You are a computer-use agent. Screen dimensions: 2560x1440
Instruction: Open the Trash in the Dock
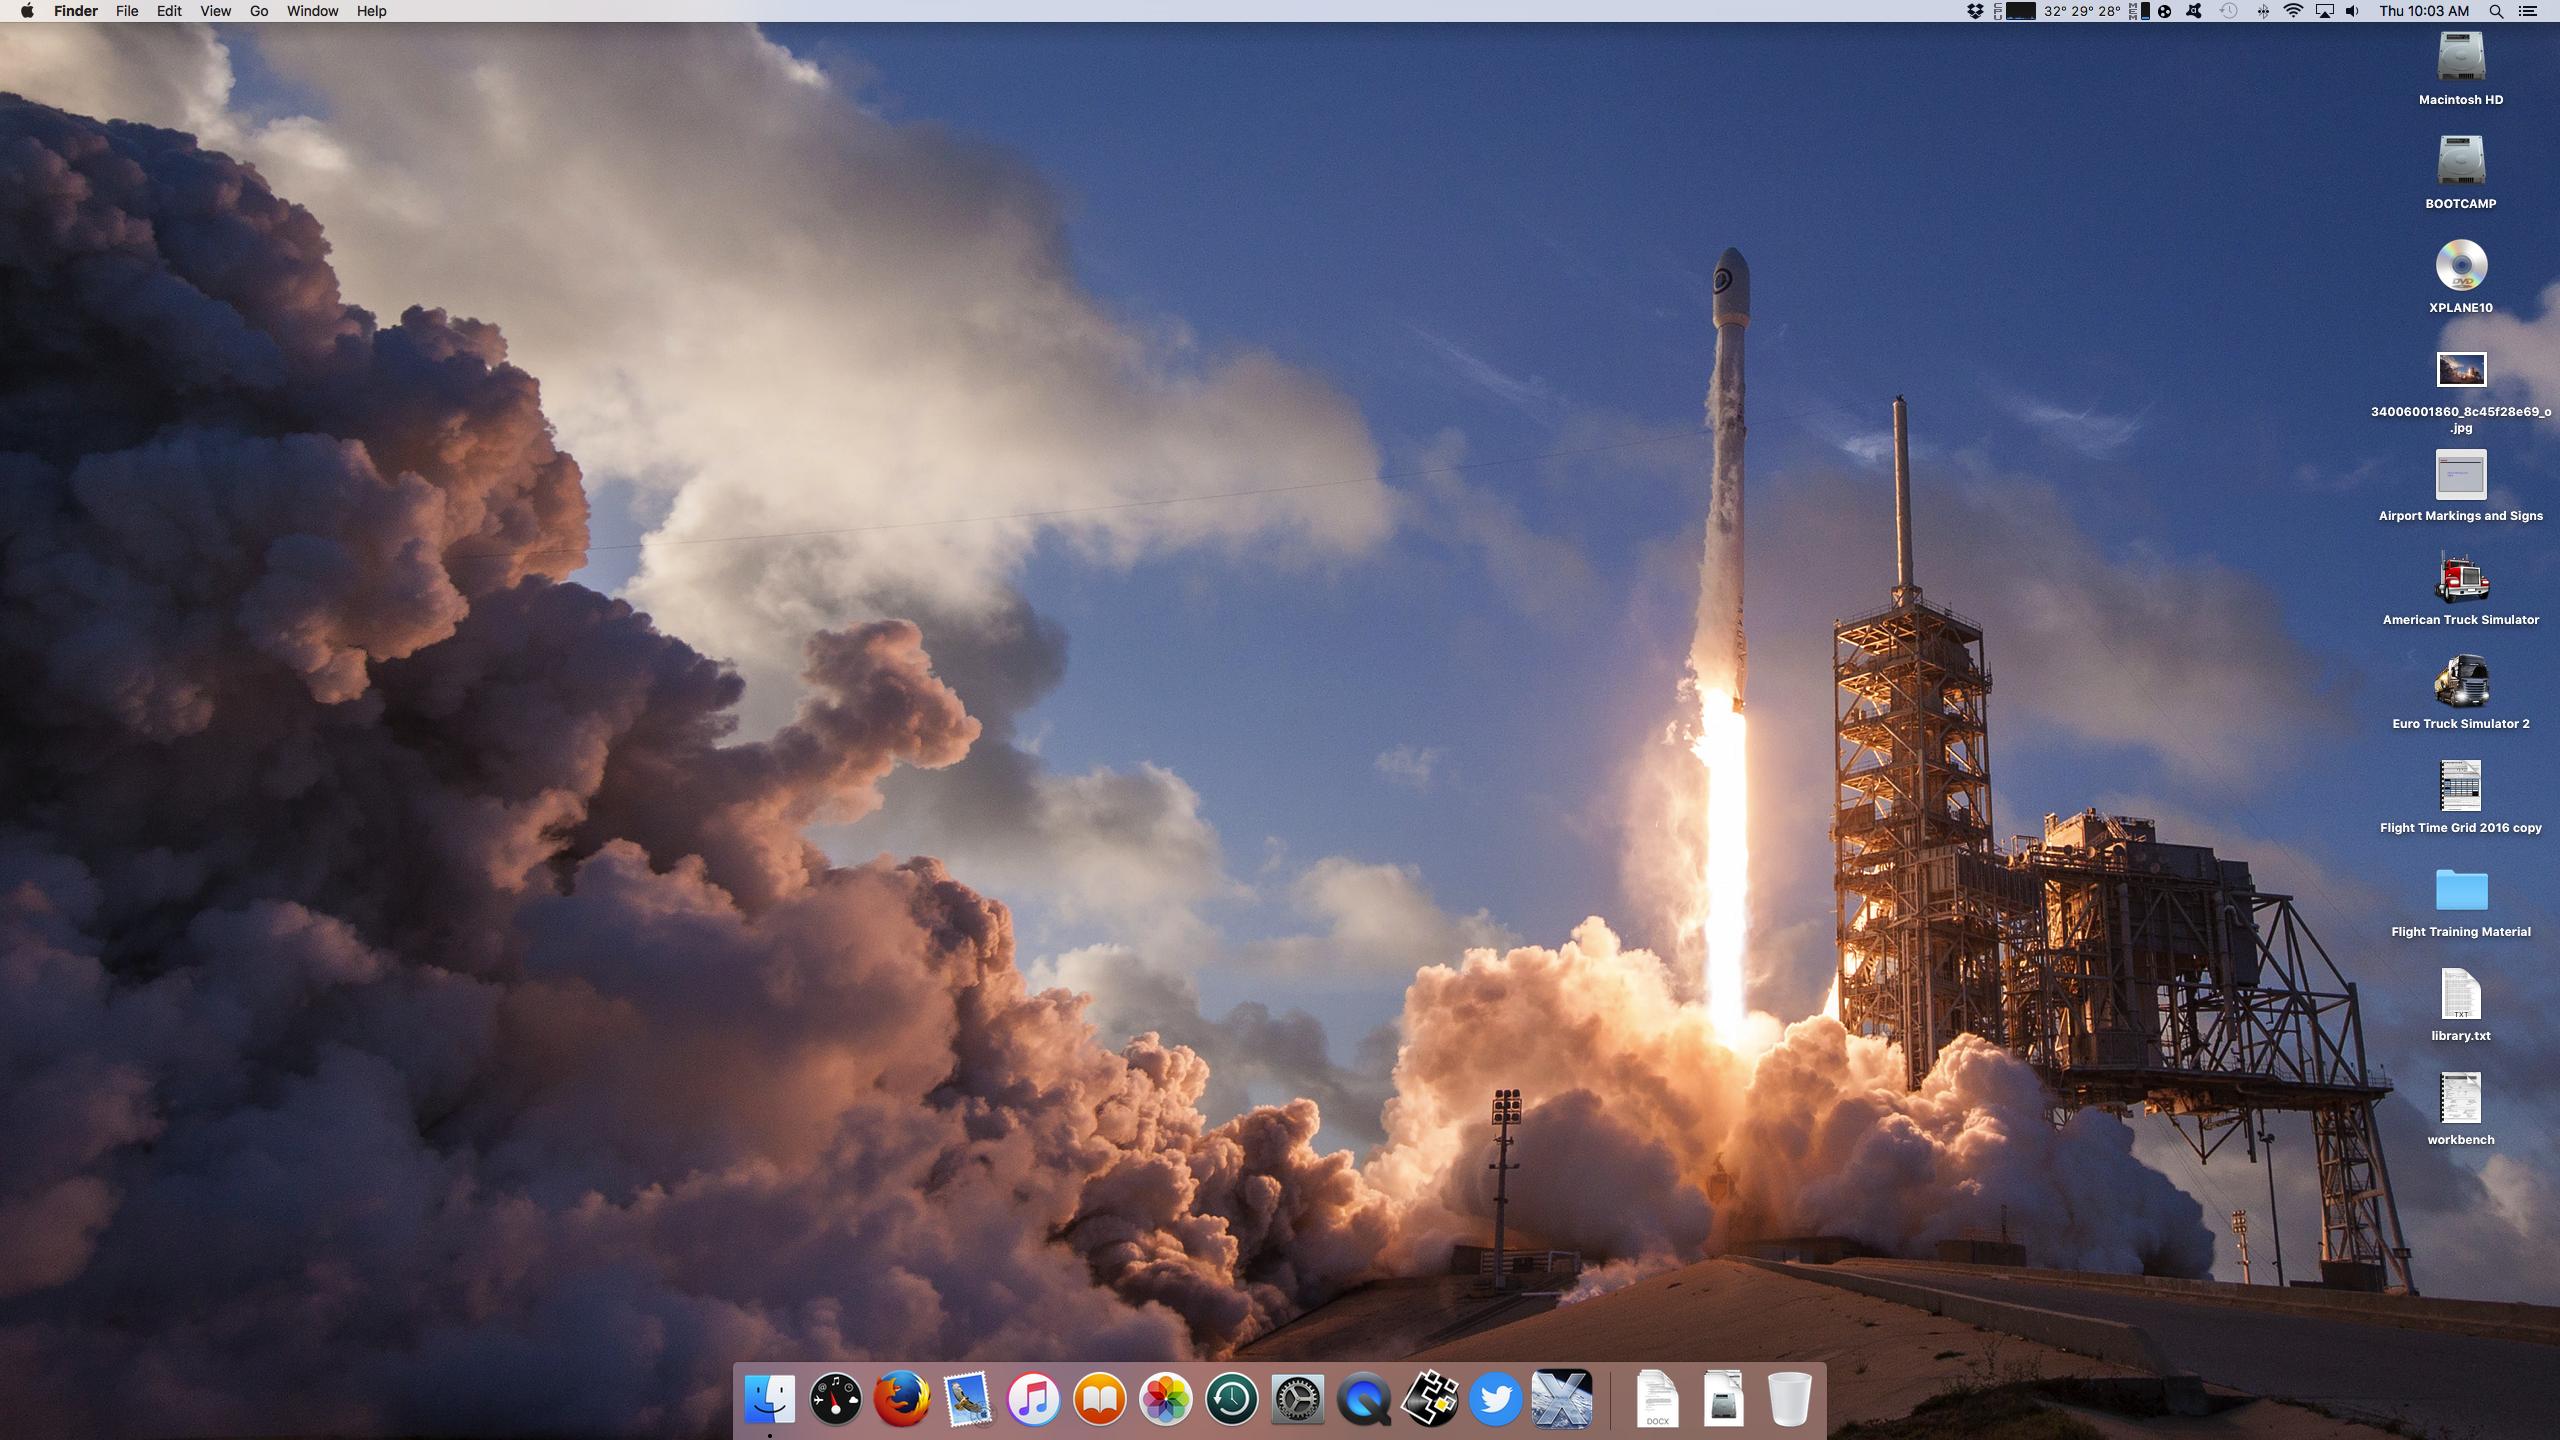click(1789, 1398)
